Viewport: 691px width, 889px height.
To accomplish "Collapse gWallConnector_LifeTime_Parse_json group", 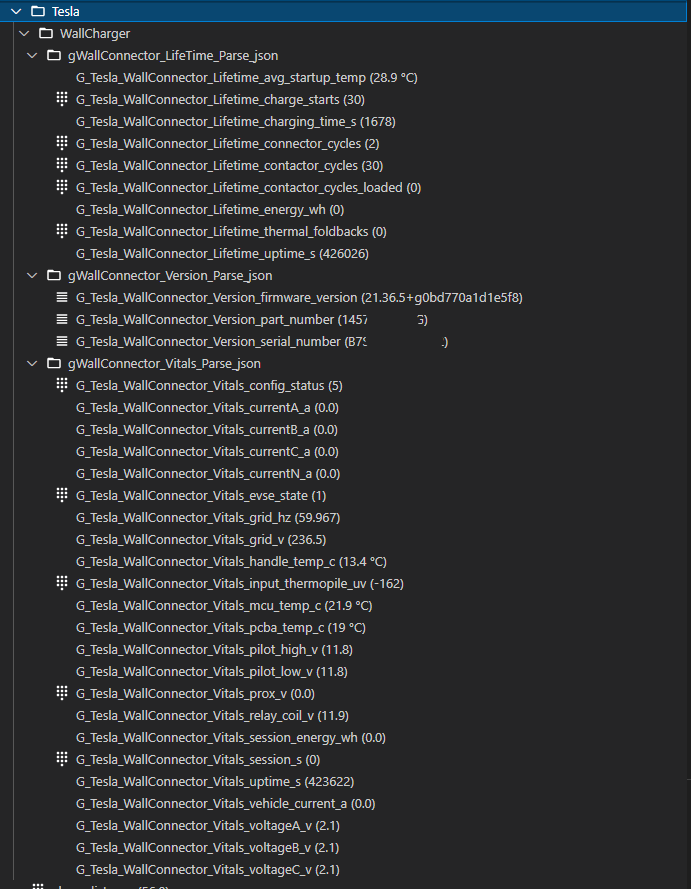I will click(32, 55).
